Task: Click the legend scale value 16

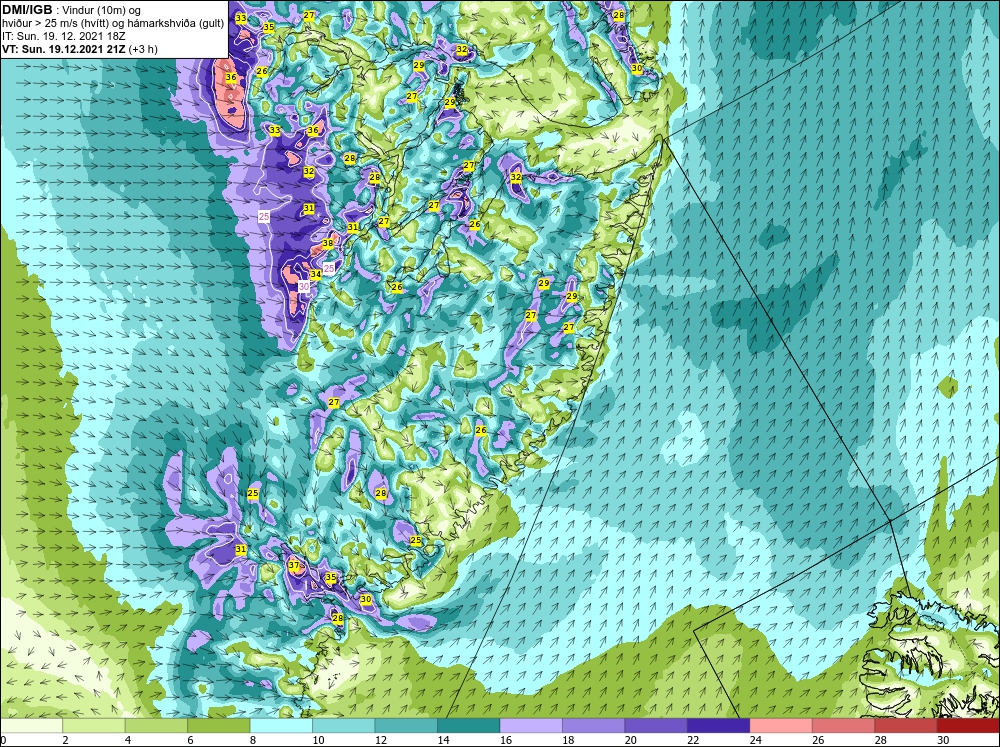Action: 505,740
